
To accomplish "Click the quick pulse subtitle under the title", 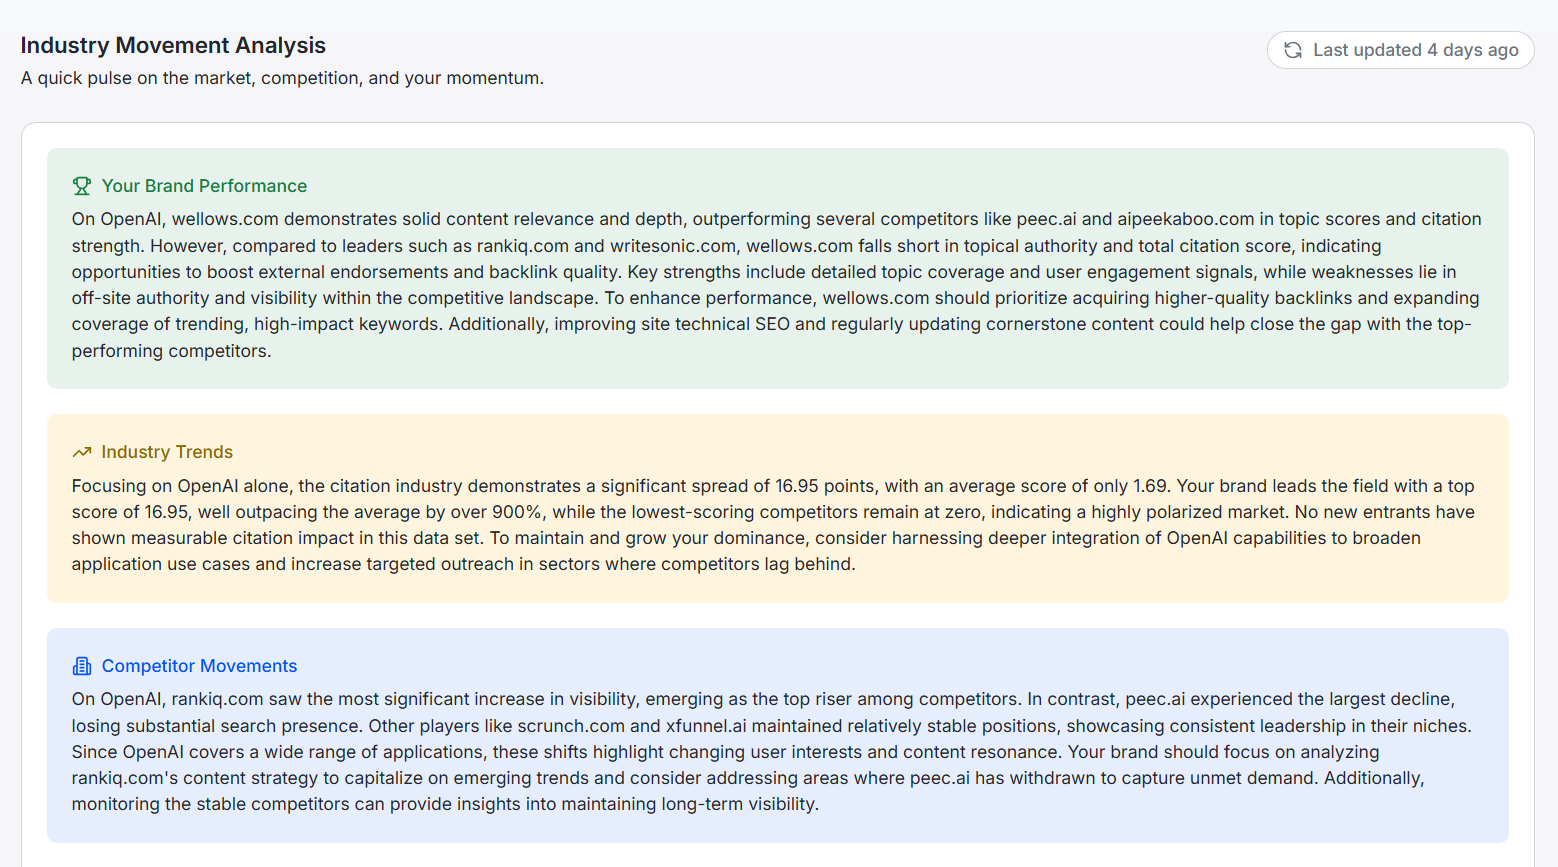I will [x=282, y=78].
